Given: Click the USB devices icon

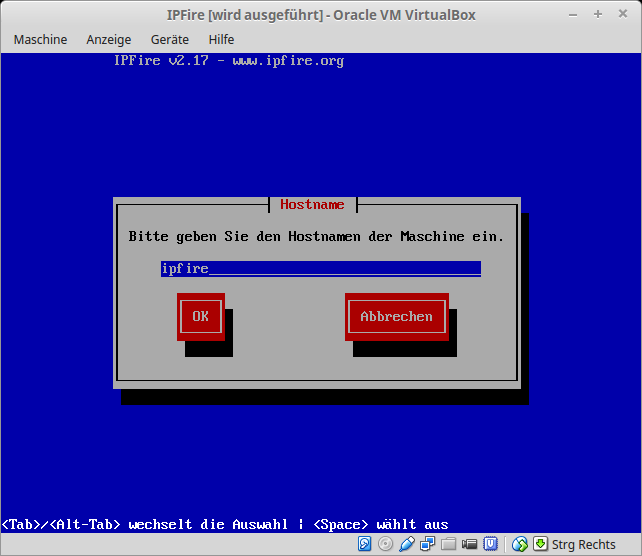Looking at the screenshot, I should [x=407, y=544].
